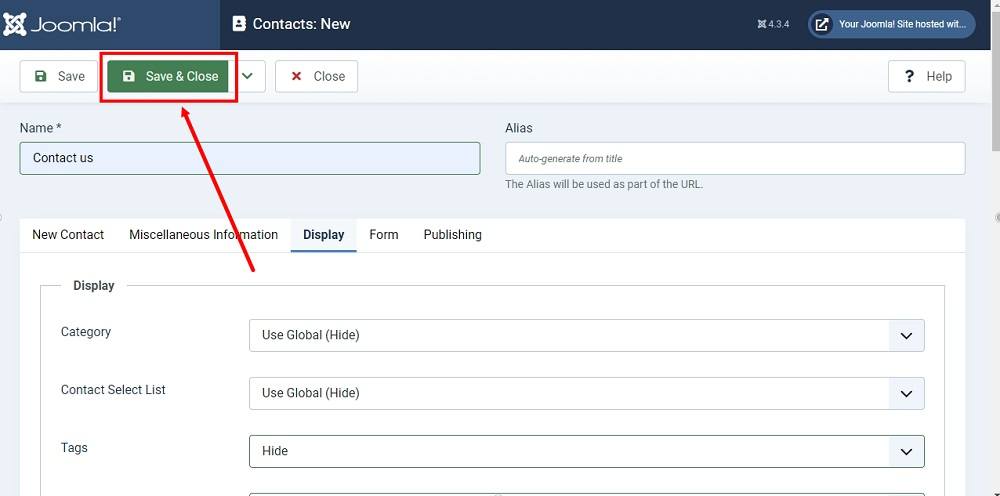Click the 'Category' field label
The image size is (1000, 496).
tap(86, 332)
